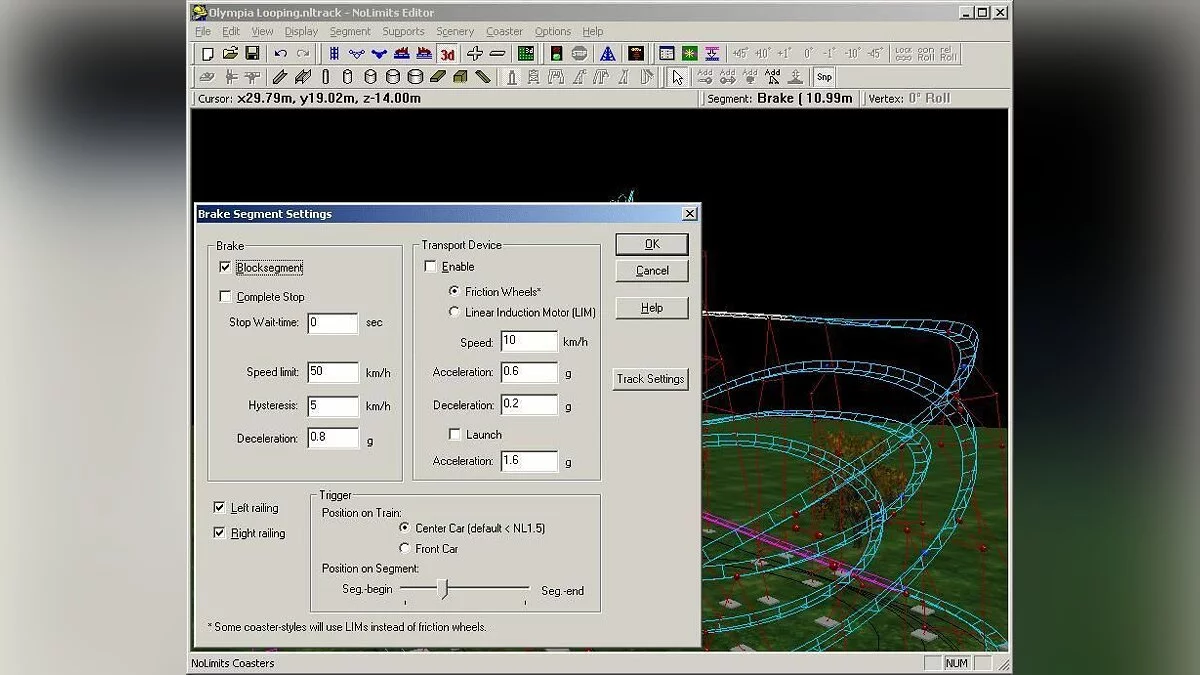Click the Brake Deceleration field showing 0.8
This screenshot has height=675, width=1200.
pos(333,438)
